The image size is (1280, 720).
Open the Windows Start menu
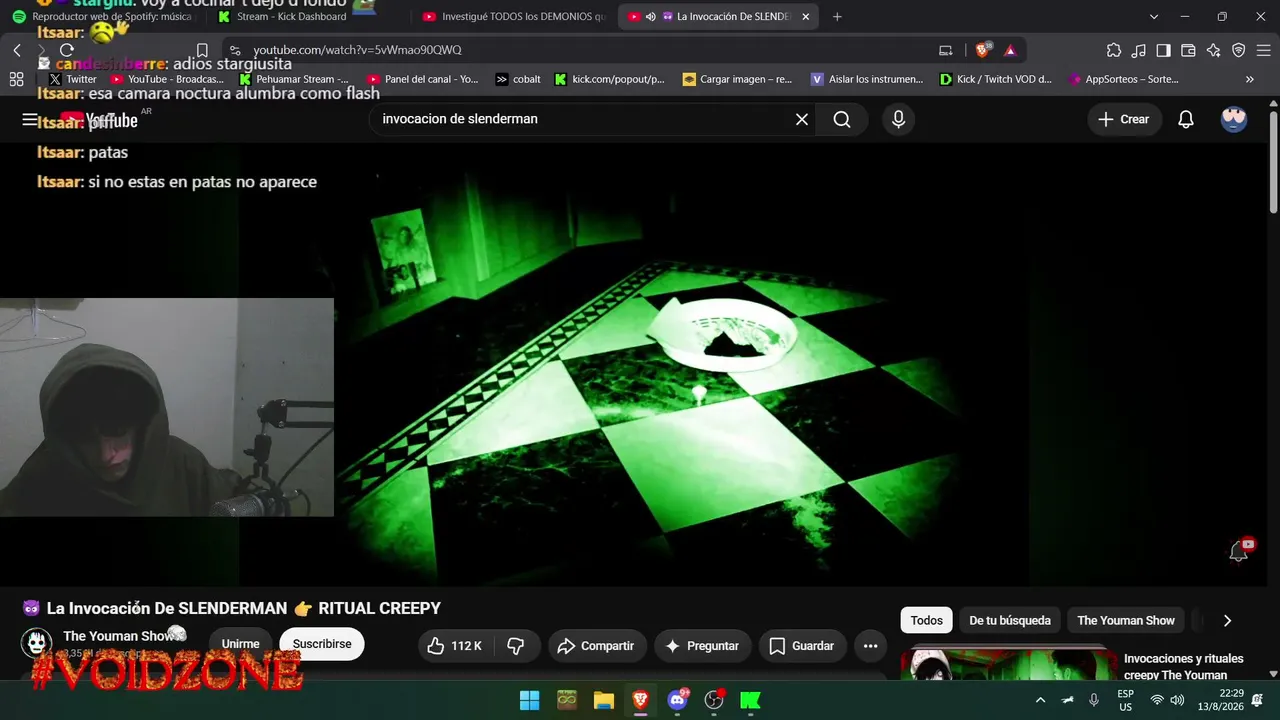pos(530,700)
